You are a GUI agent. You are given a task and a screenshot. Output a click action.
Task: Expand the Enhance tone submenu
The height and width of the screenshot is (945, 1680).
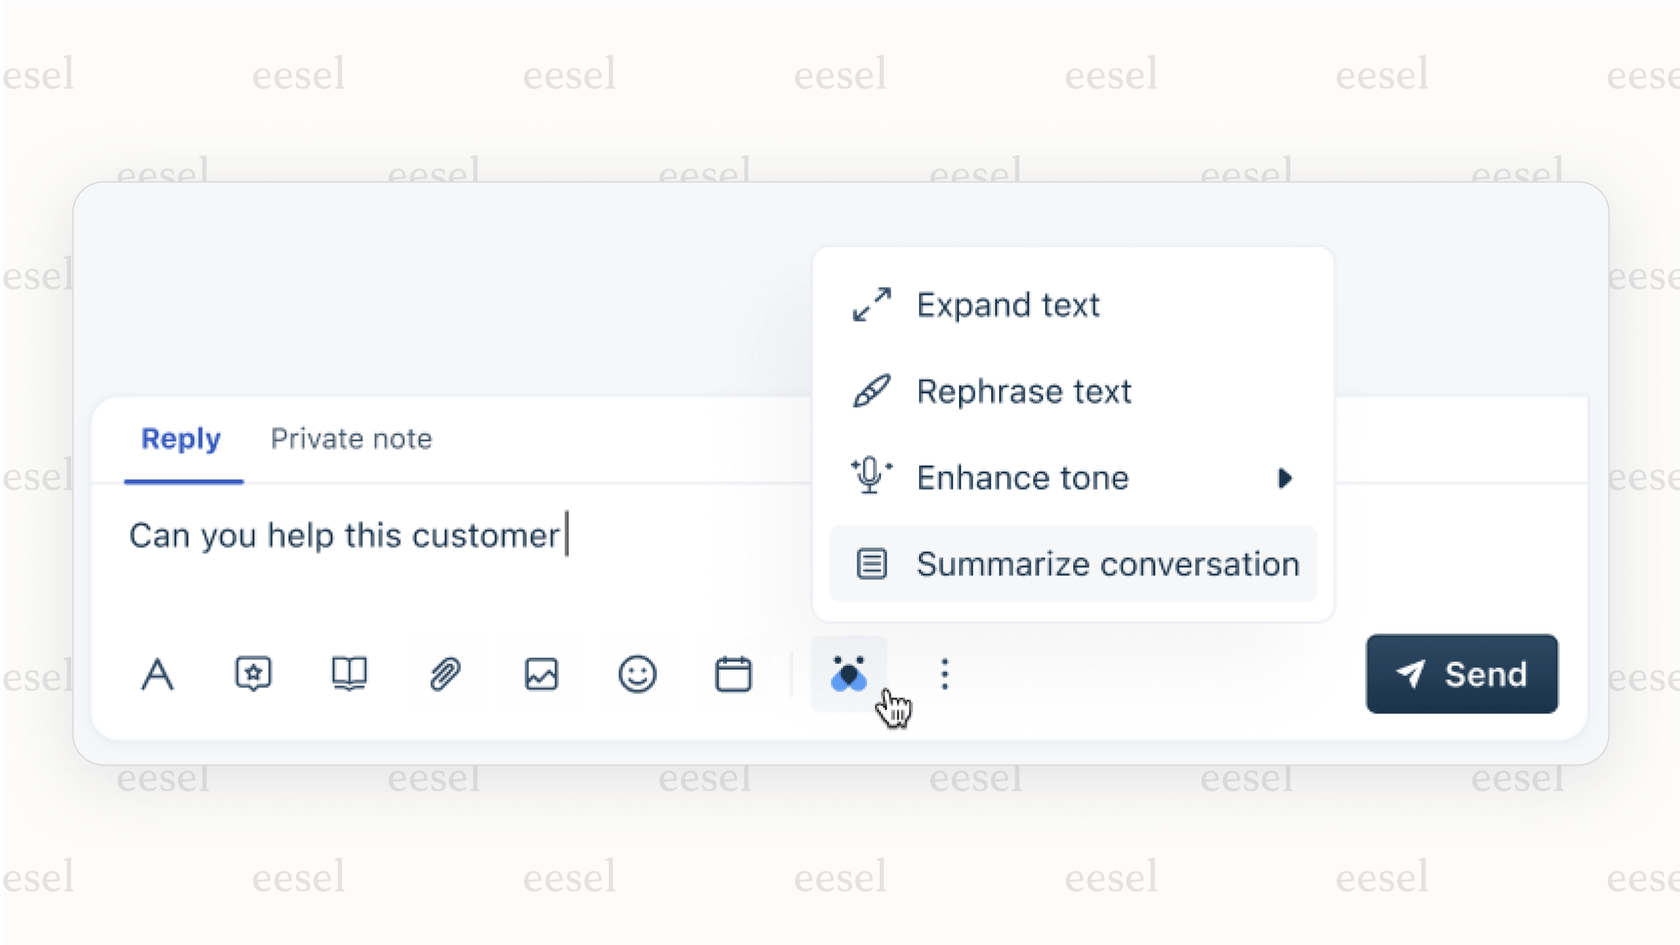tap(1286, 478)
